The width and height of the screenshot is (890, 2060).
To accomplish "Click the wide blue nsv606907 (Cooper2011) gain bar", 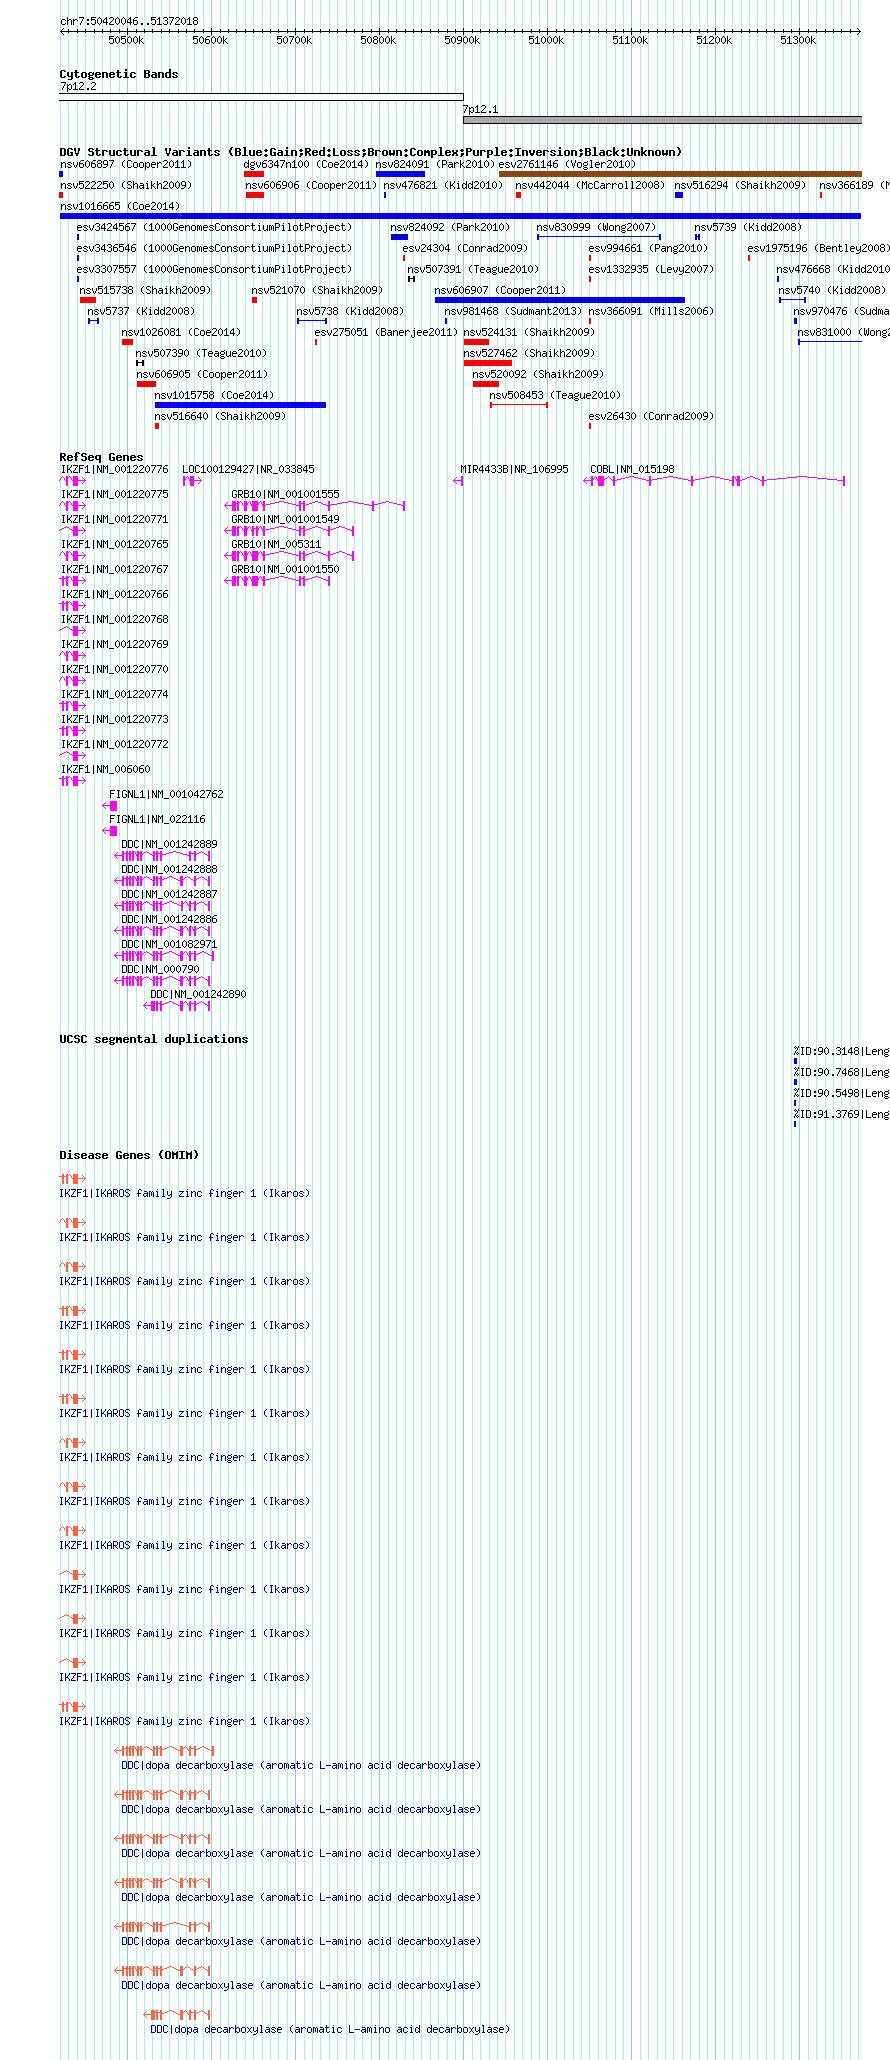I will point(560,300).
